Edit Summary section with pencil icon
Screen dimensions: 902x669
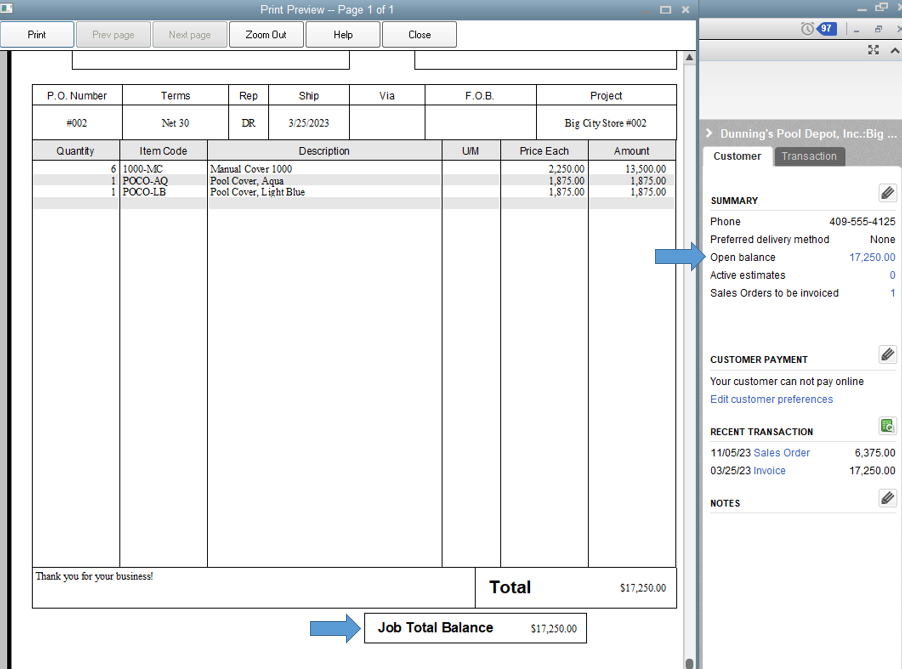coord(888,193)
